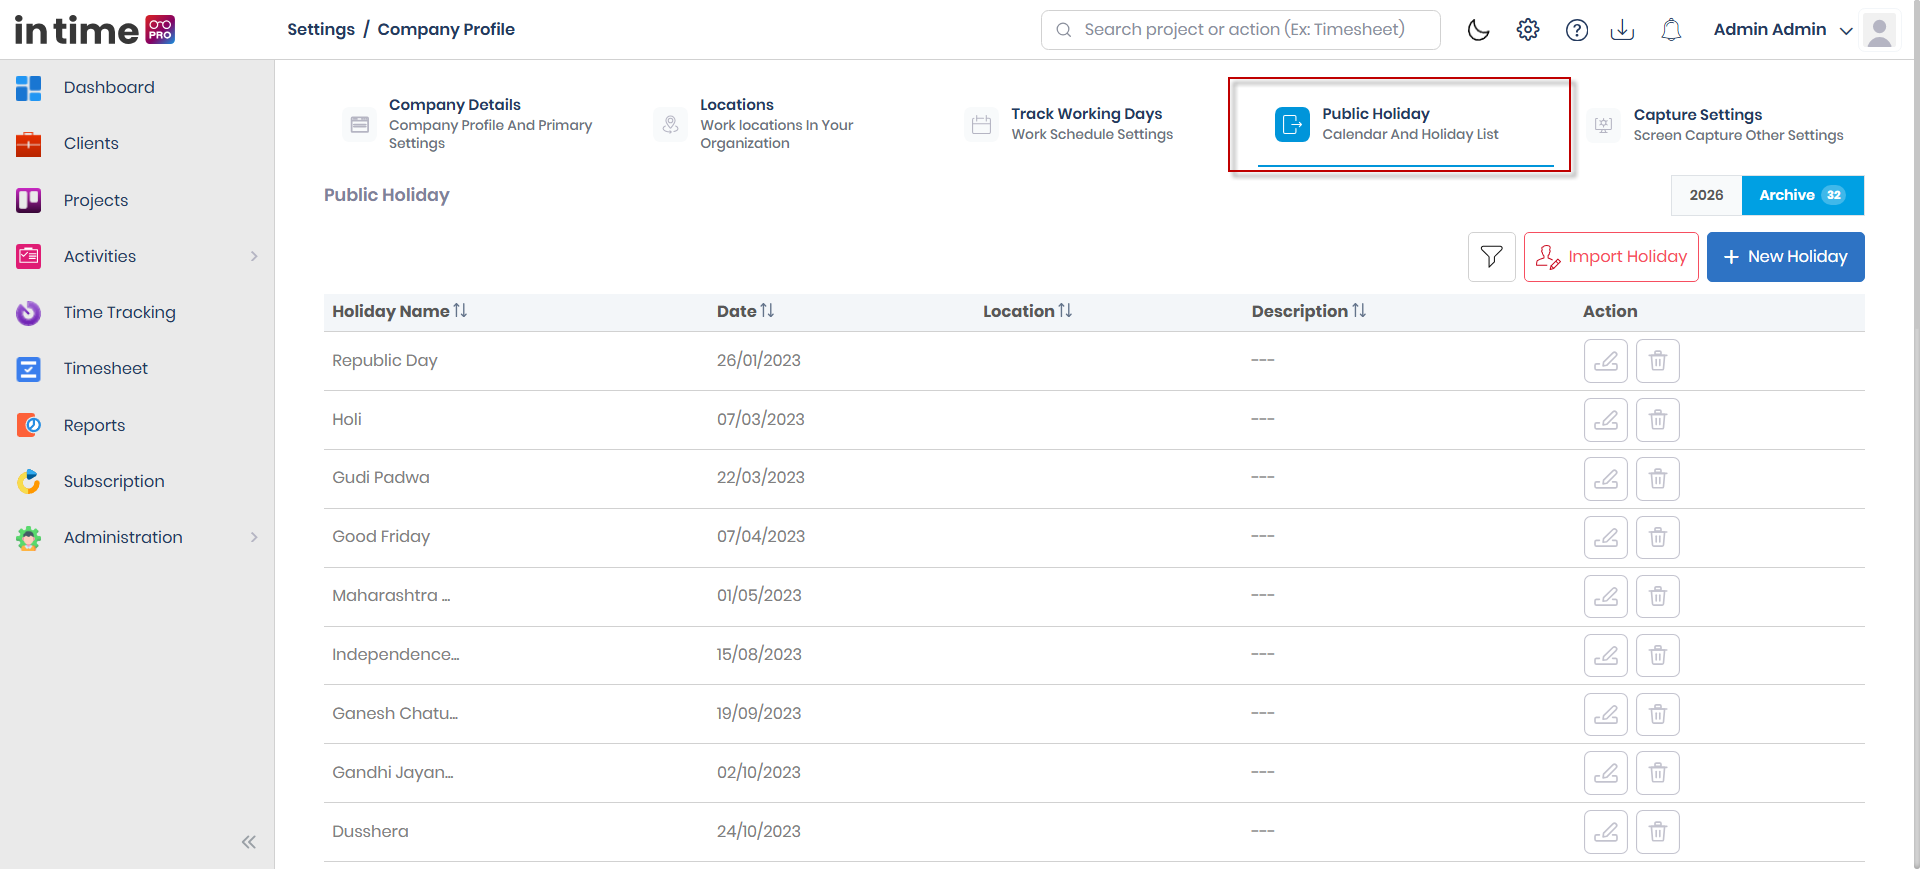Expand Activities submenu chevron
1920x869 pixels.
[254, 256]
